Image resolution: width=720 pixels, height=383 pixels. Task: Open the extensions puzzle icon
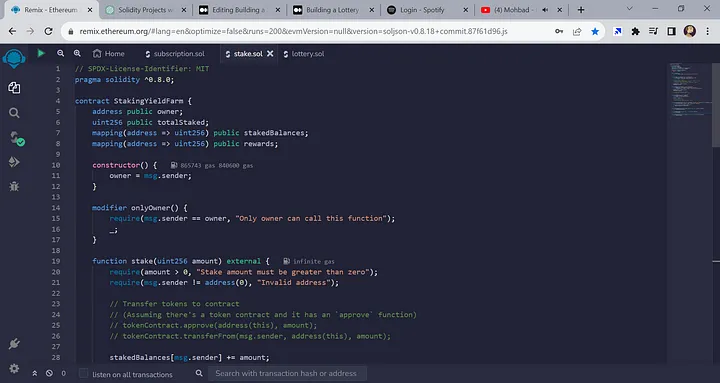click(x=636, y=31)
